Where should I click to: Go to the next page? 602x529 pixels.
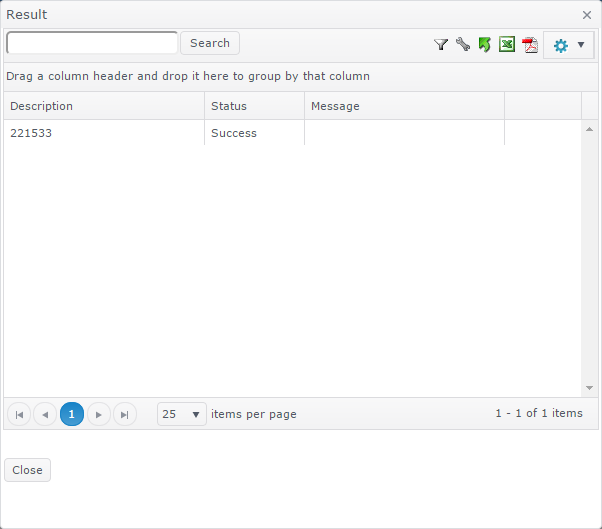pos(99,414)
